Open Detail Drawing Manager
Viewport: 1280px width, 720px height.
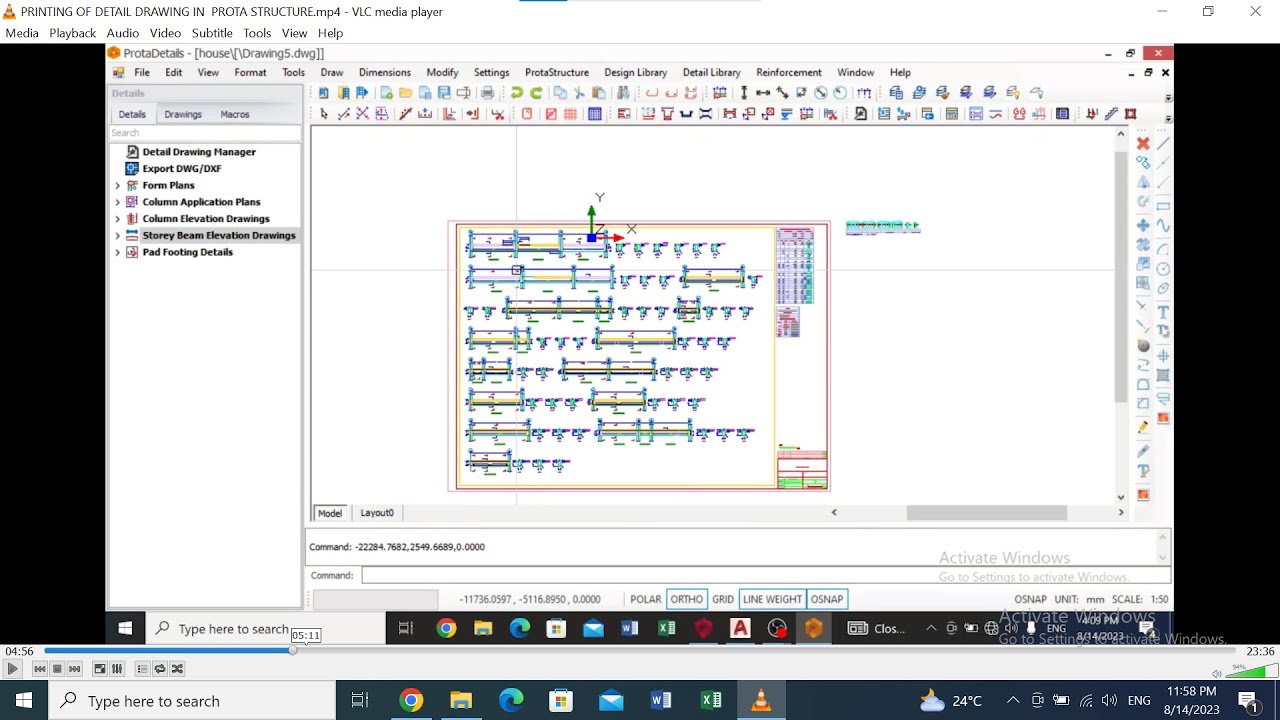click(199, 152)
